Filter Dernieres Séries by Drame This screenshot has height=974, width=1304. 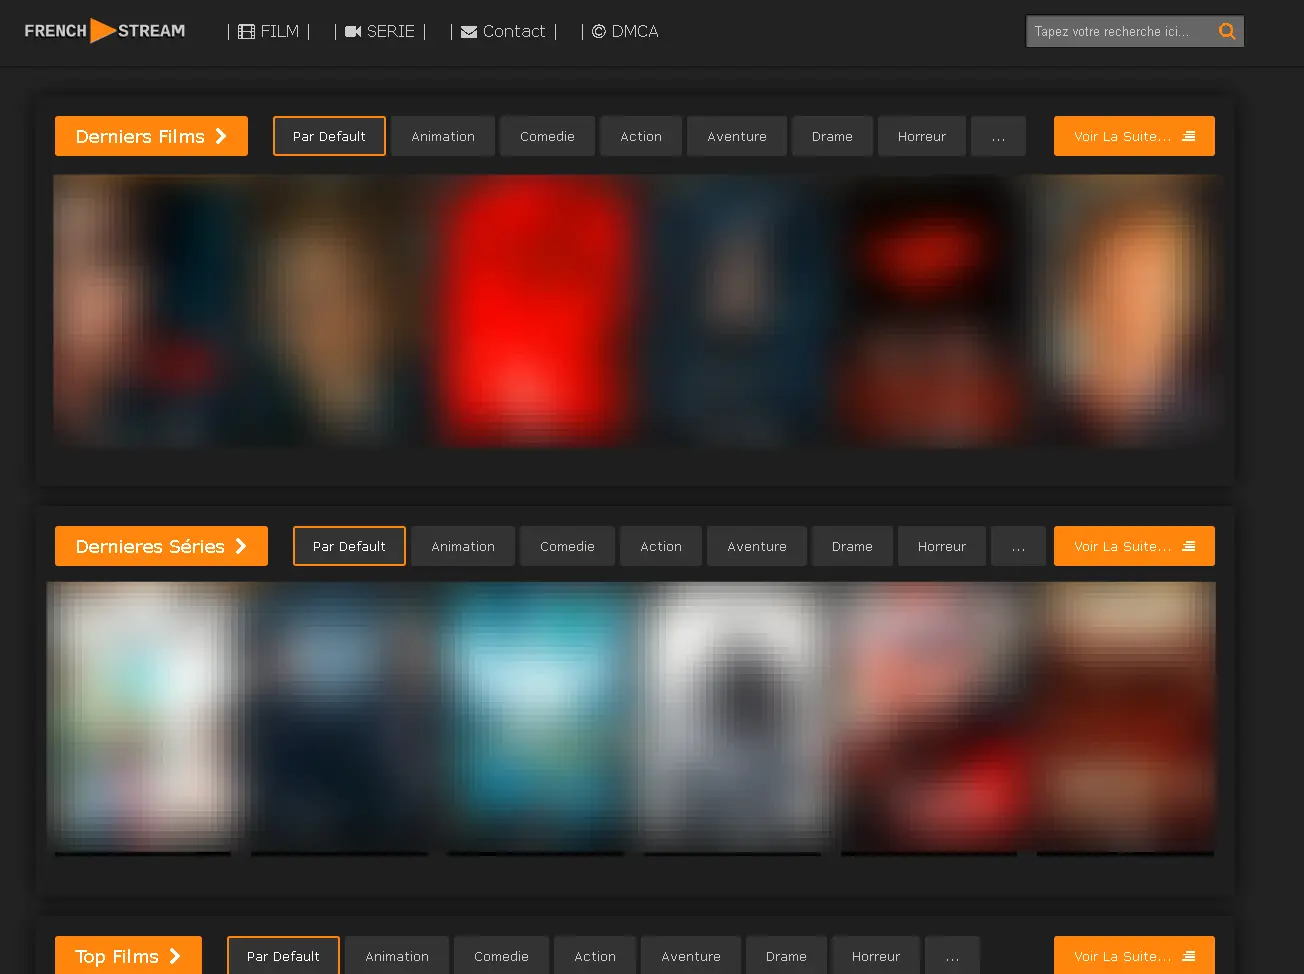(852, 546)
